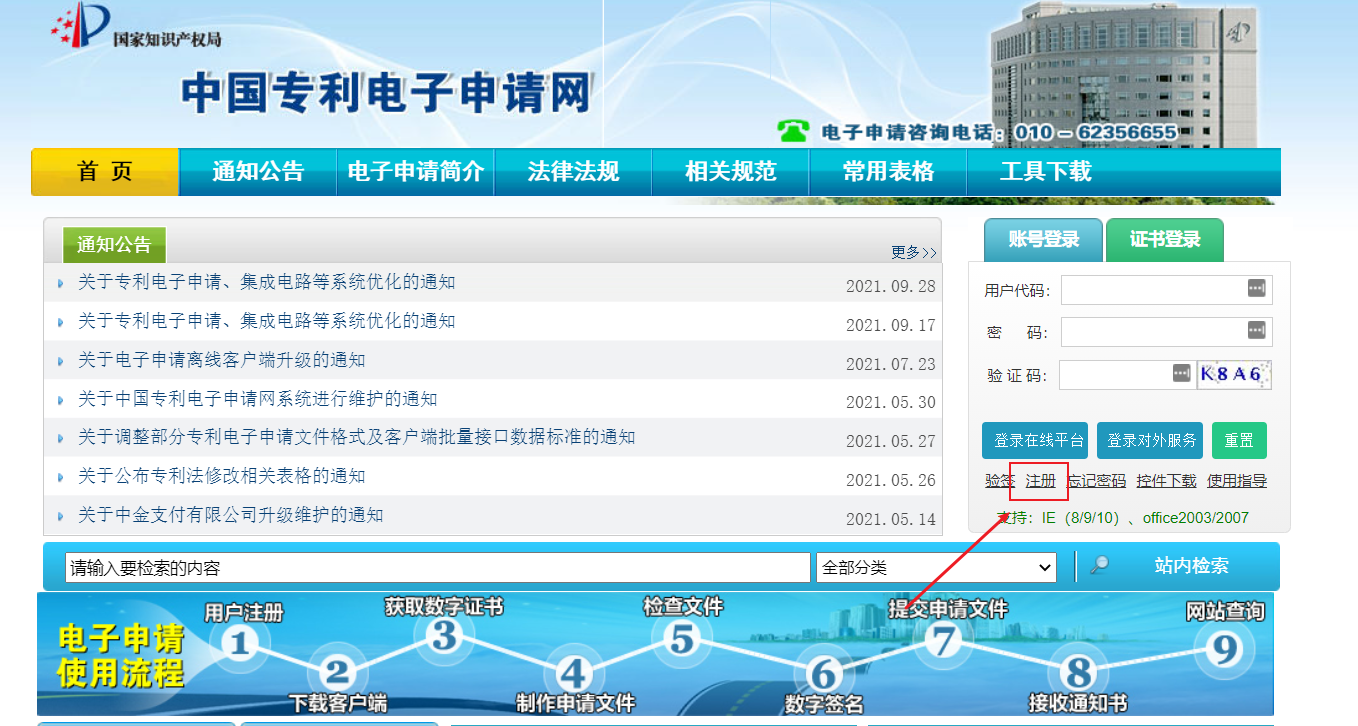This screenshot has width=1358, height=726.
Task: Click 站内检索 search button
Action: pos(1191,566)
